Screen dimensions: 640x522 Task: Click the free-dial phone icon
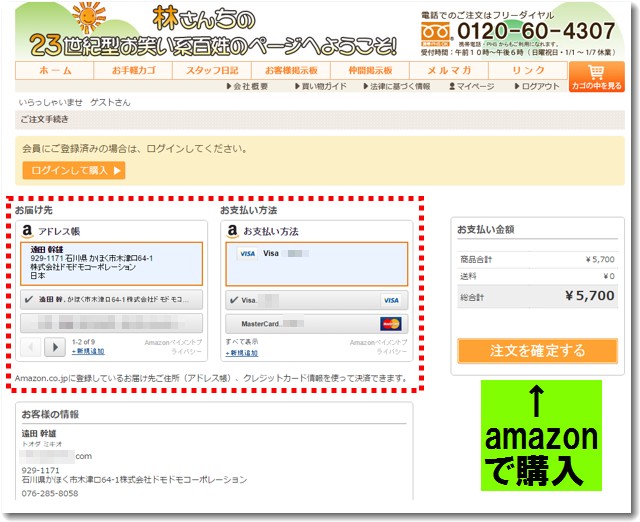coord(436,34)
